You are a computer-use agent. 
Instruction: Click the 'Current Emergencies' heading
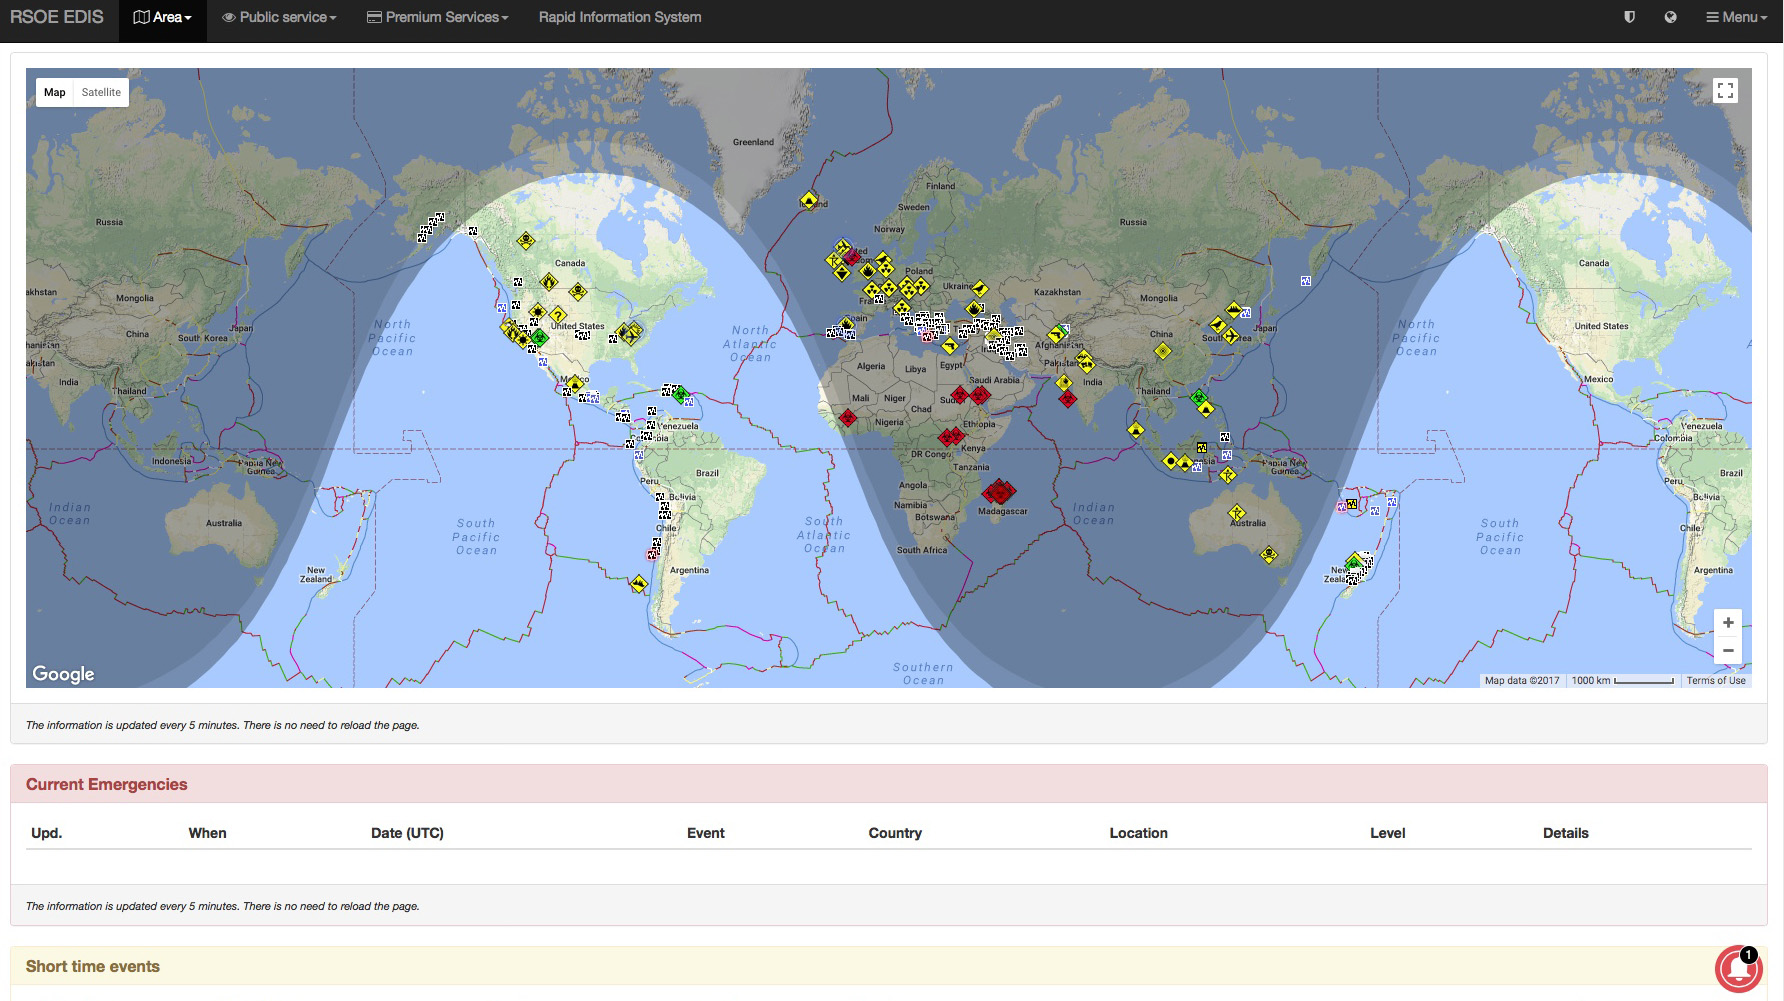pyautogui.click(x=107, y=784)
